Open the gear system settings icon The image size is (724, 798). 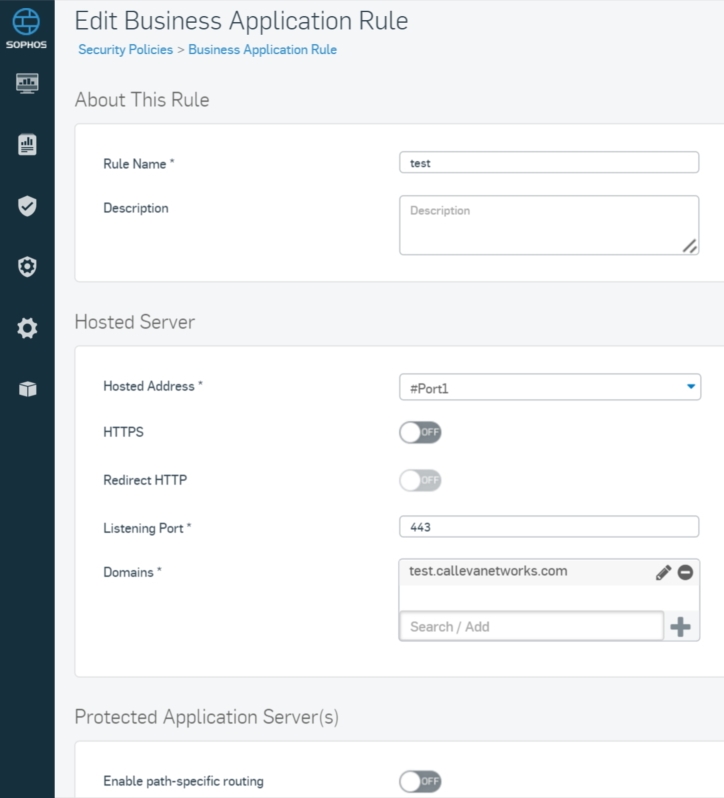coord(27,328)
